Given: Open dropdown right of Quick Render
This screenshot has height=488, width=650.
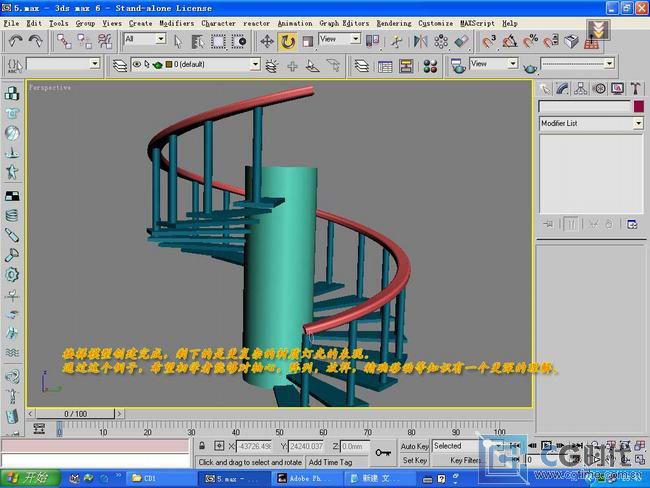Looking at the screenshot, I should pyautogui.click(x=577, y=64).
